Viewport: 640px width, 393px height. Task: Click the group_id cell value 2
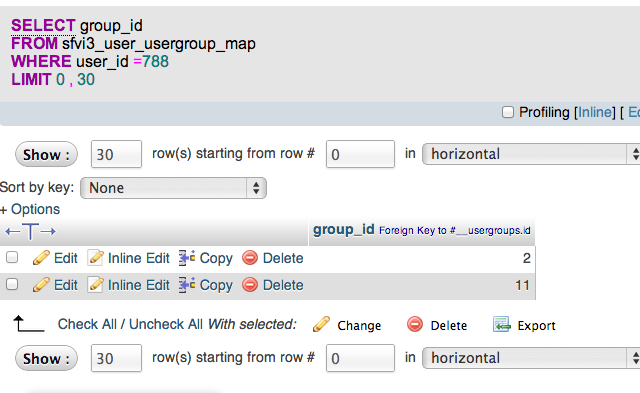pyautogui.click(x=527, y=258)
